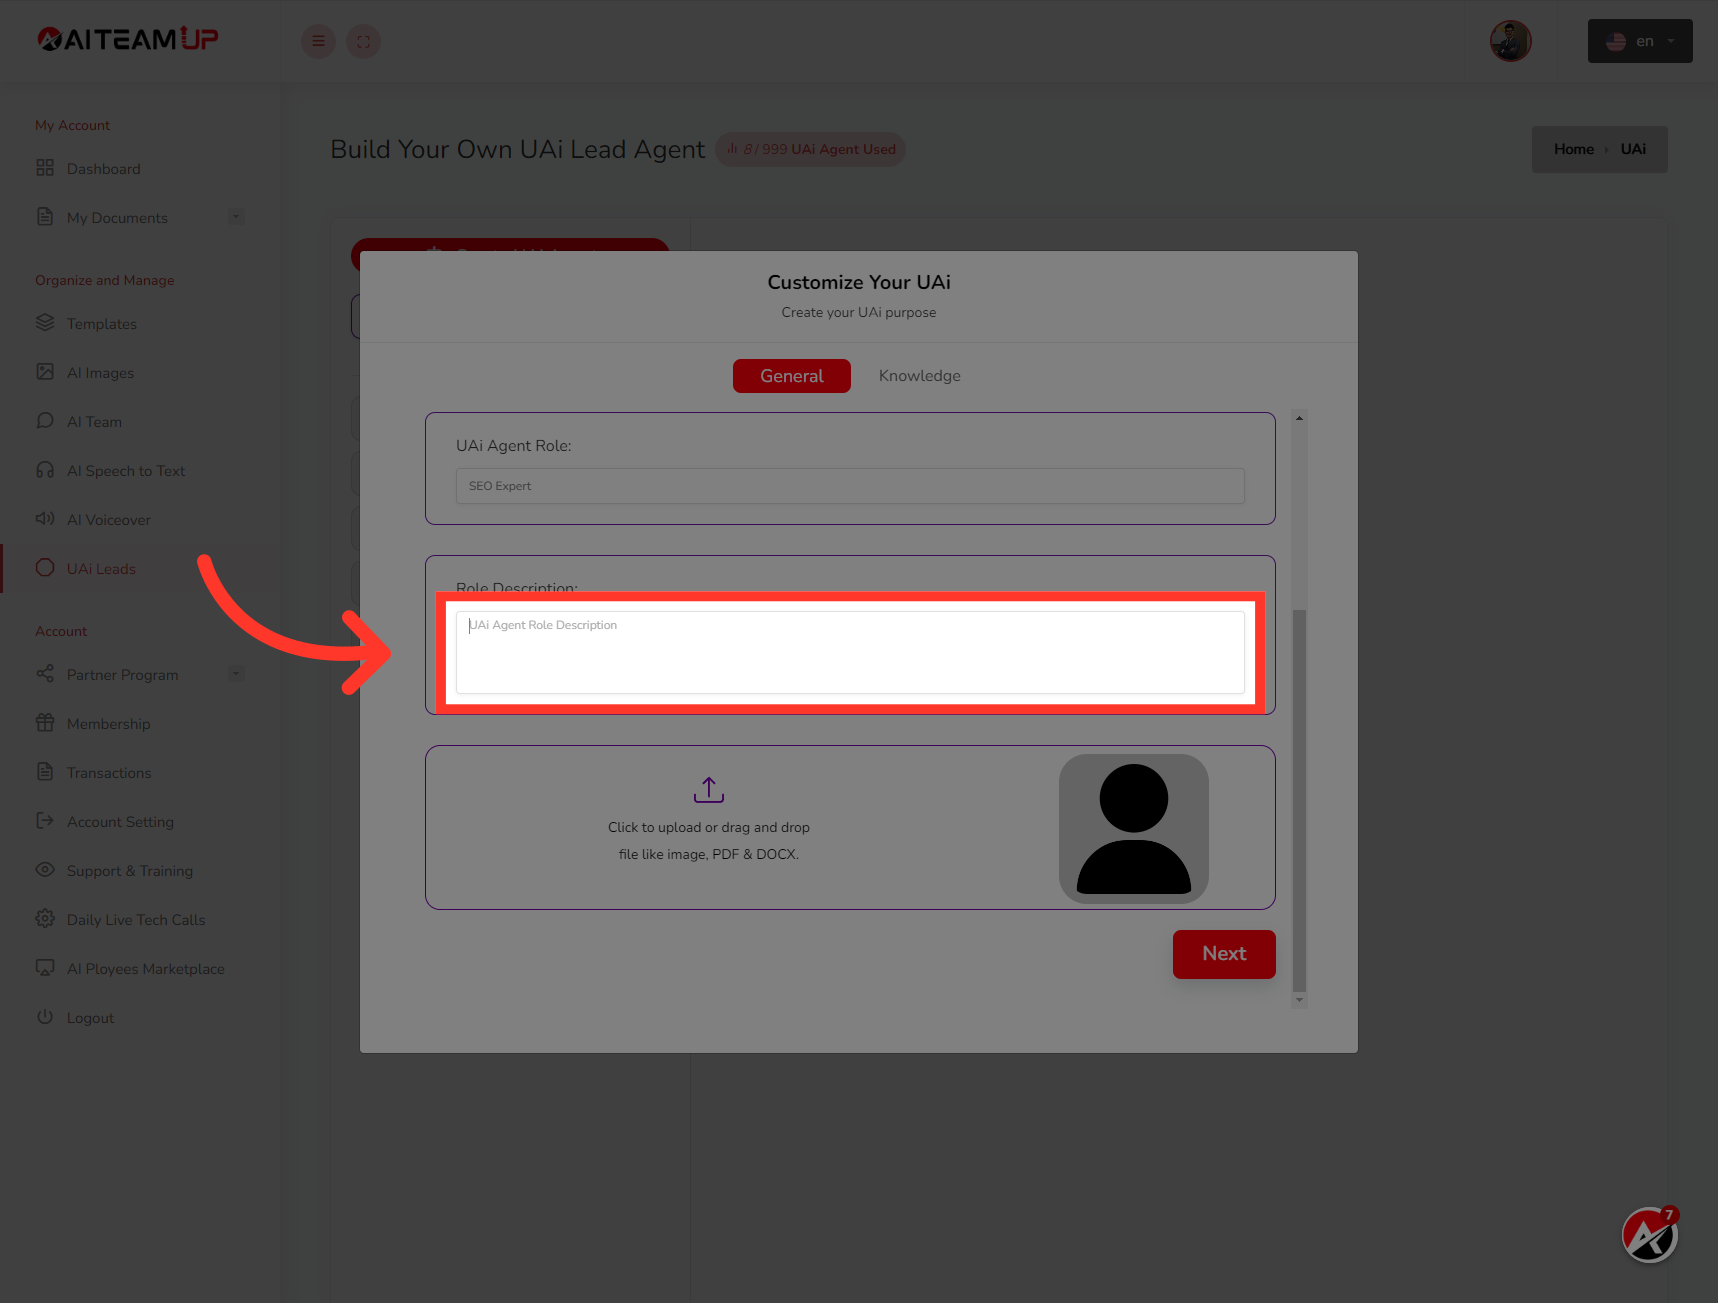Click the My Documents file icon
Image resolution: width=1718 pixels, height=1303 pixels.
pos(45,217)
